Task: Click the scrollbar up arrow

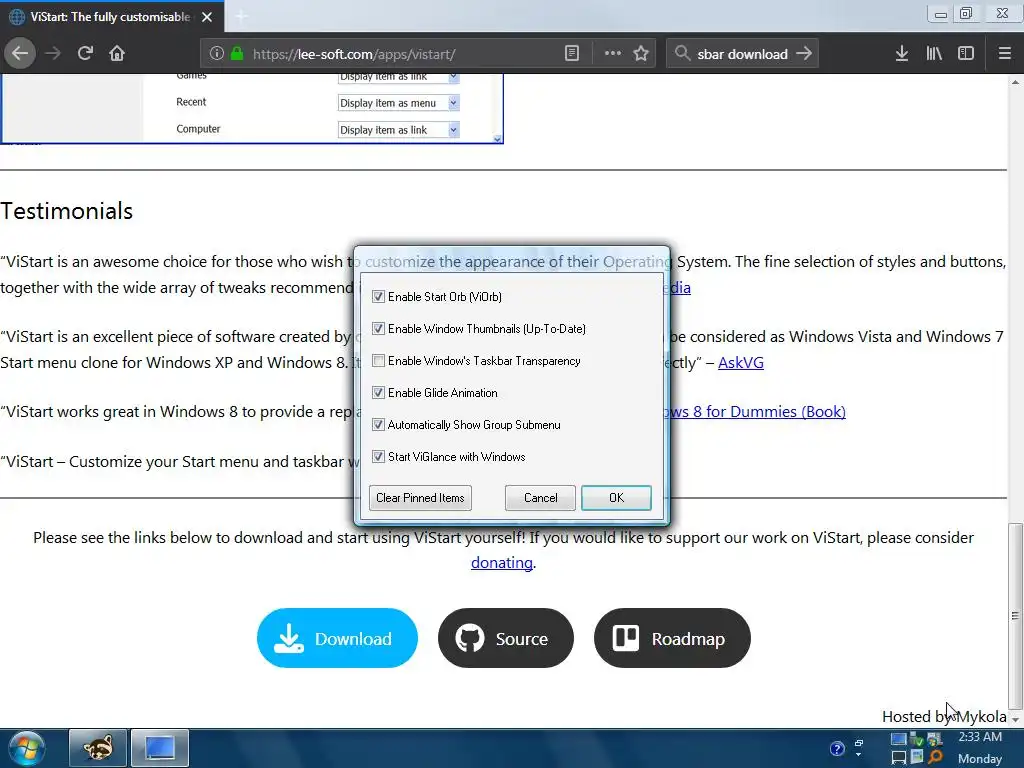Action: [x=1015, y=82]
